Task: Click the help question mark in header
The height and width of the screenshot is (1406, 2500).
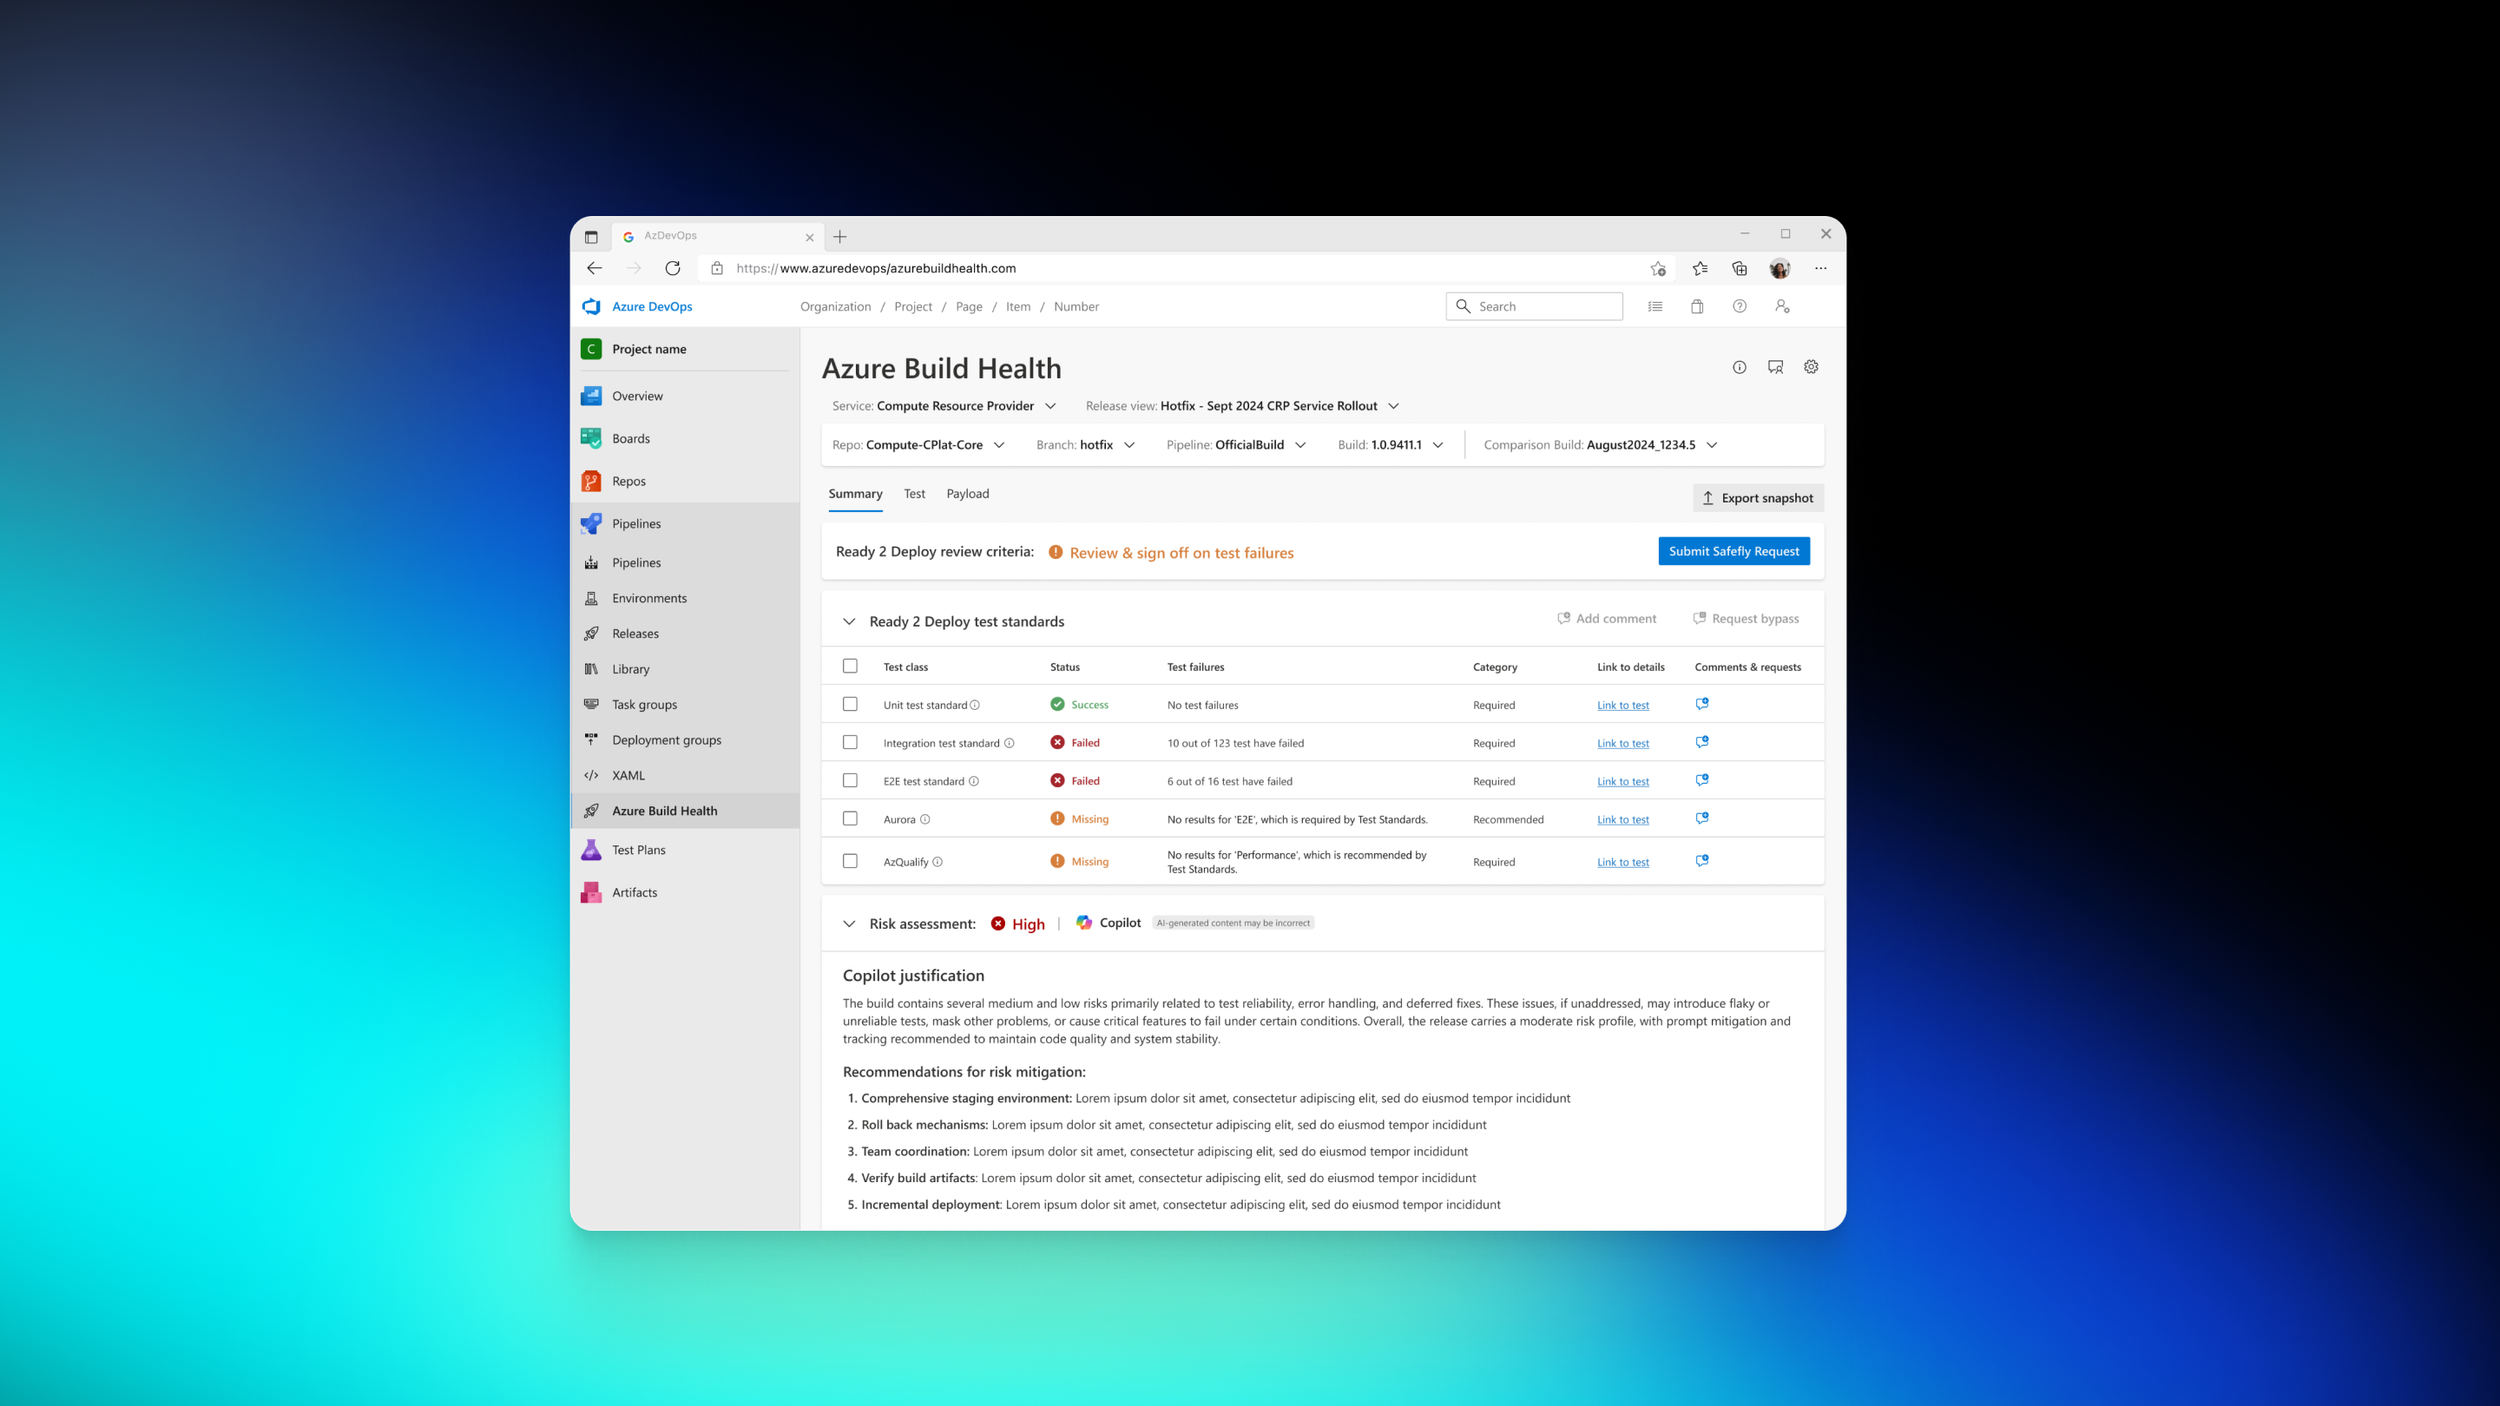Action: (x=1739, y=306)
